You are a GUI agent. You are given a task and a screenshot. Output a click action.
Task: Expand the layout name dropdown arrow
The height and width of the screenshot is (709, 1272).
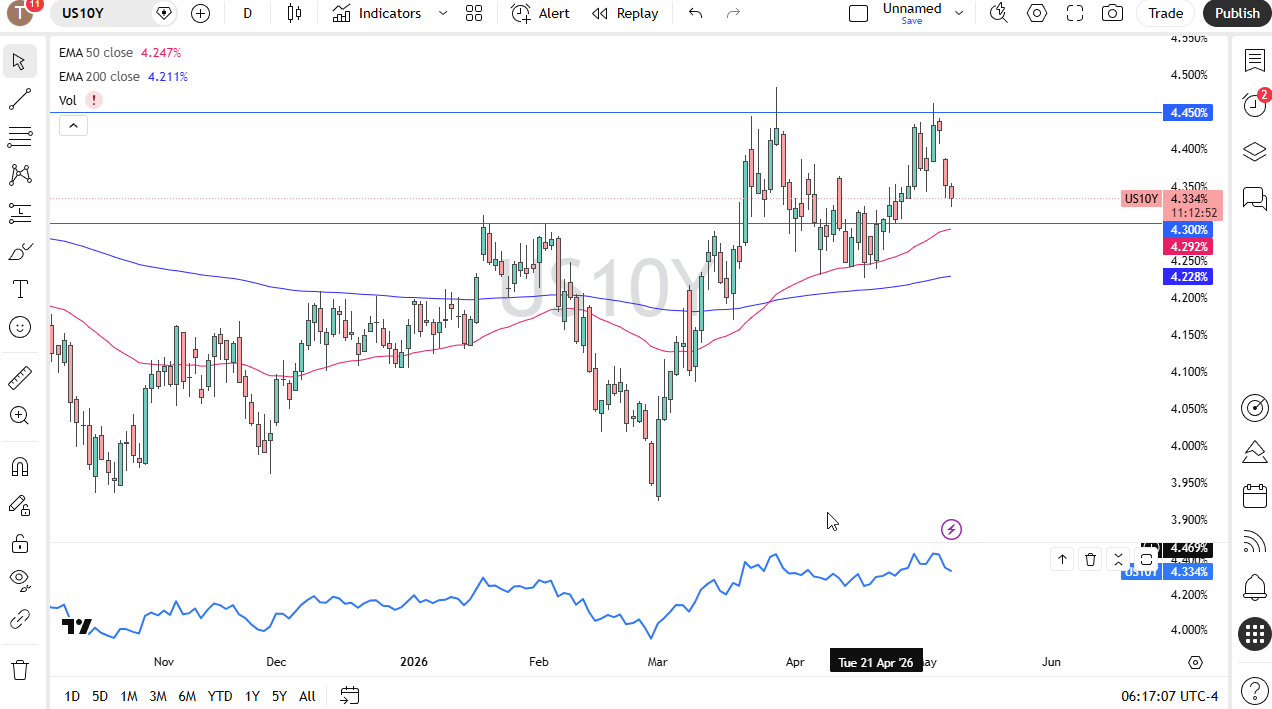pos(959,13)
